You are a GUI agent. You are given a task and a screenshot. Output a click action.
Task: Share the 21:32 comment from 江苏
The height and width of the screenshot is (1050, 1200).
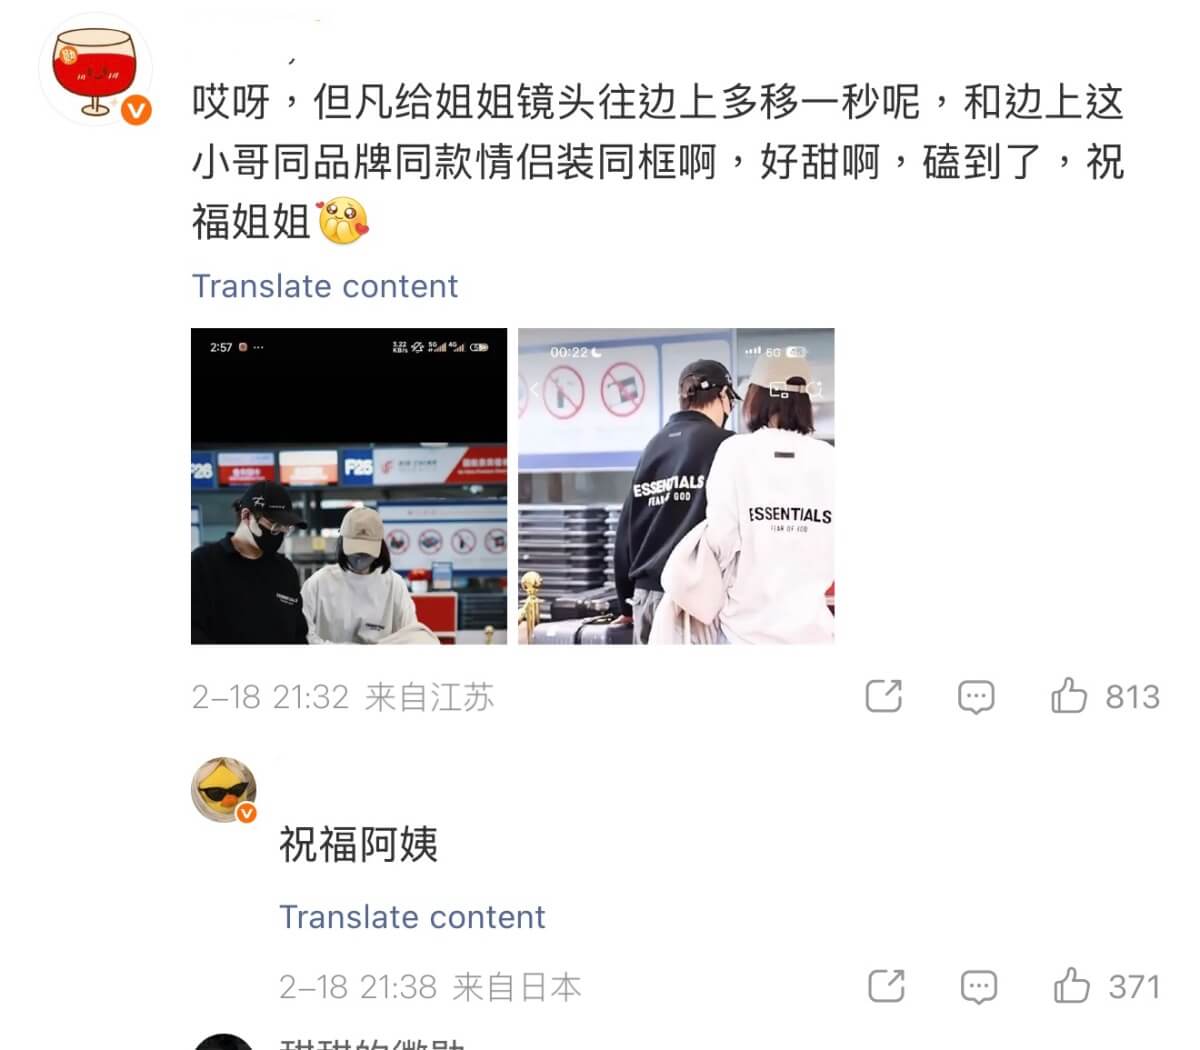coord(884,695)
